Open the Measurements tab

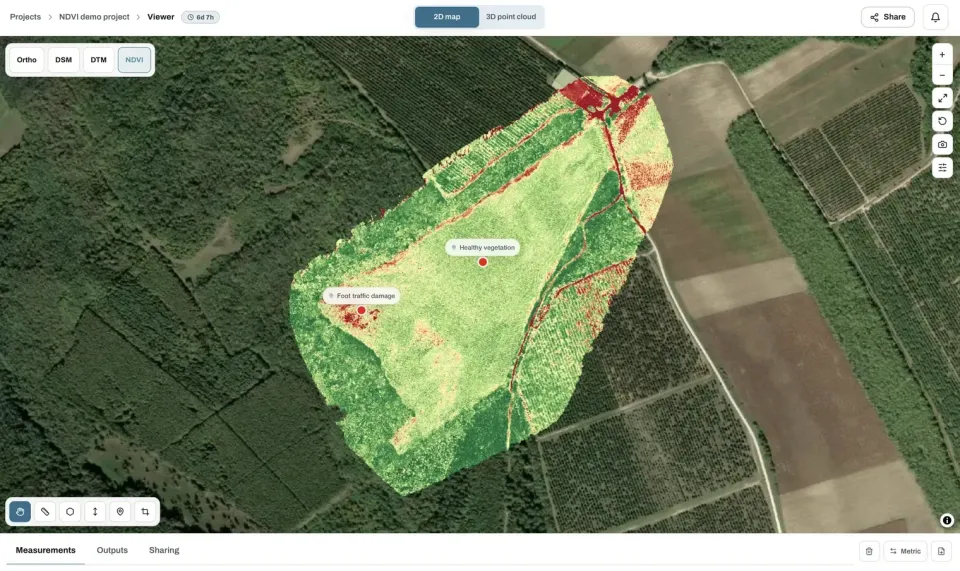[45, 550]
